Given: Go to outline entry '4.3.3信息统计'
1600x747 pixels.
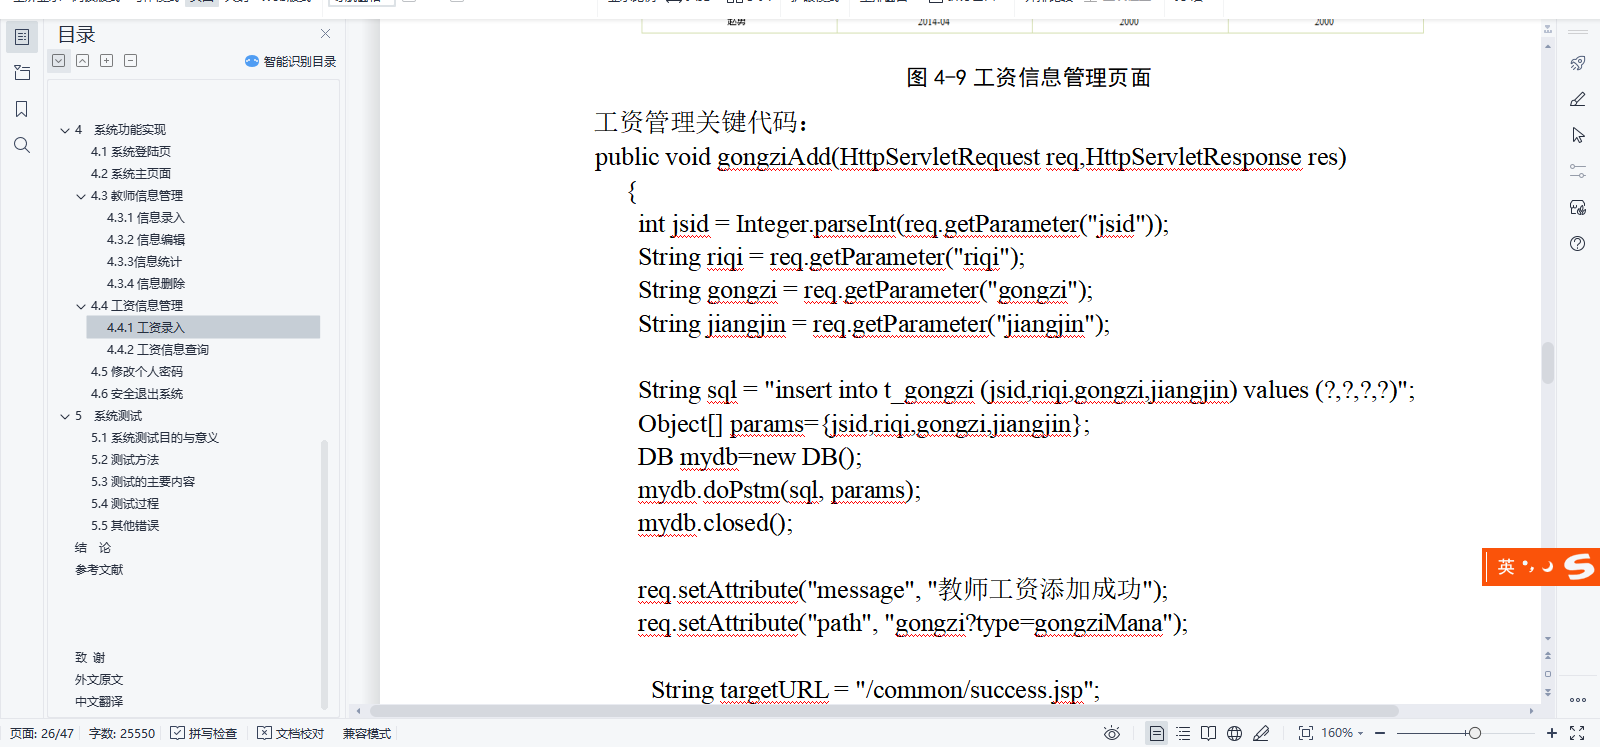Looking at the screenshot, I should (144, 262).
